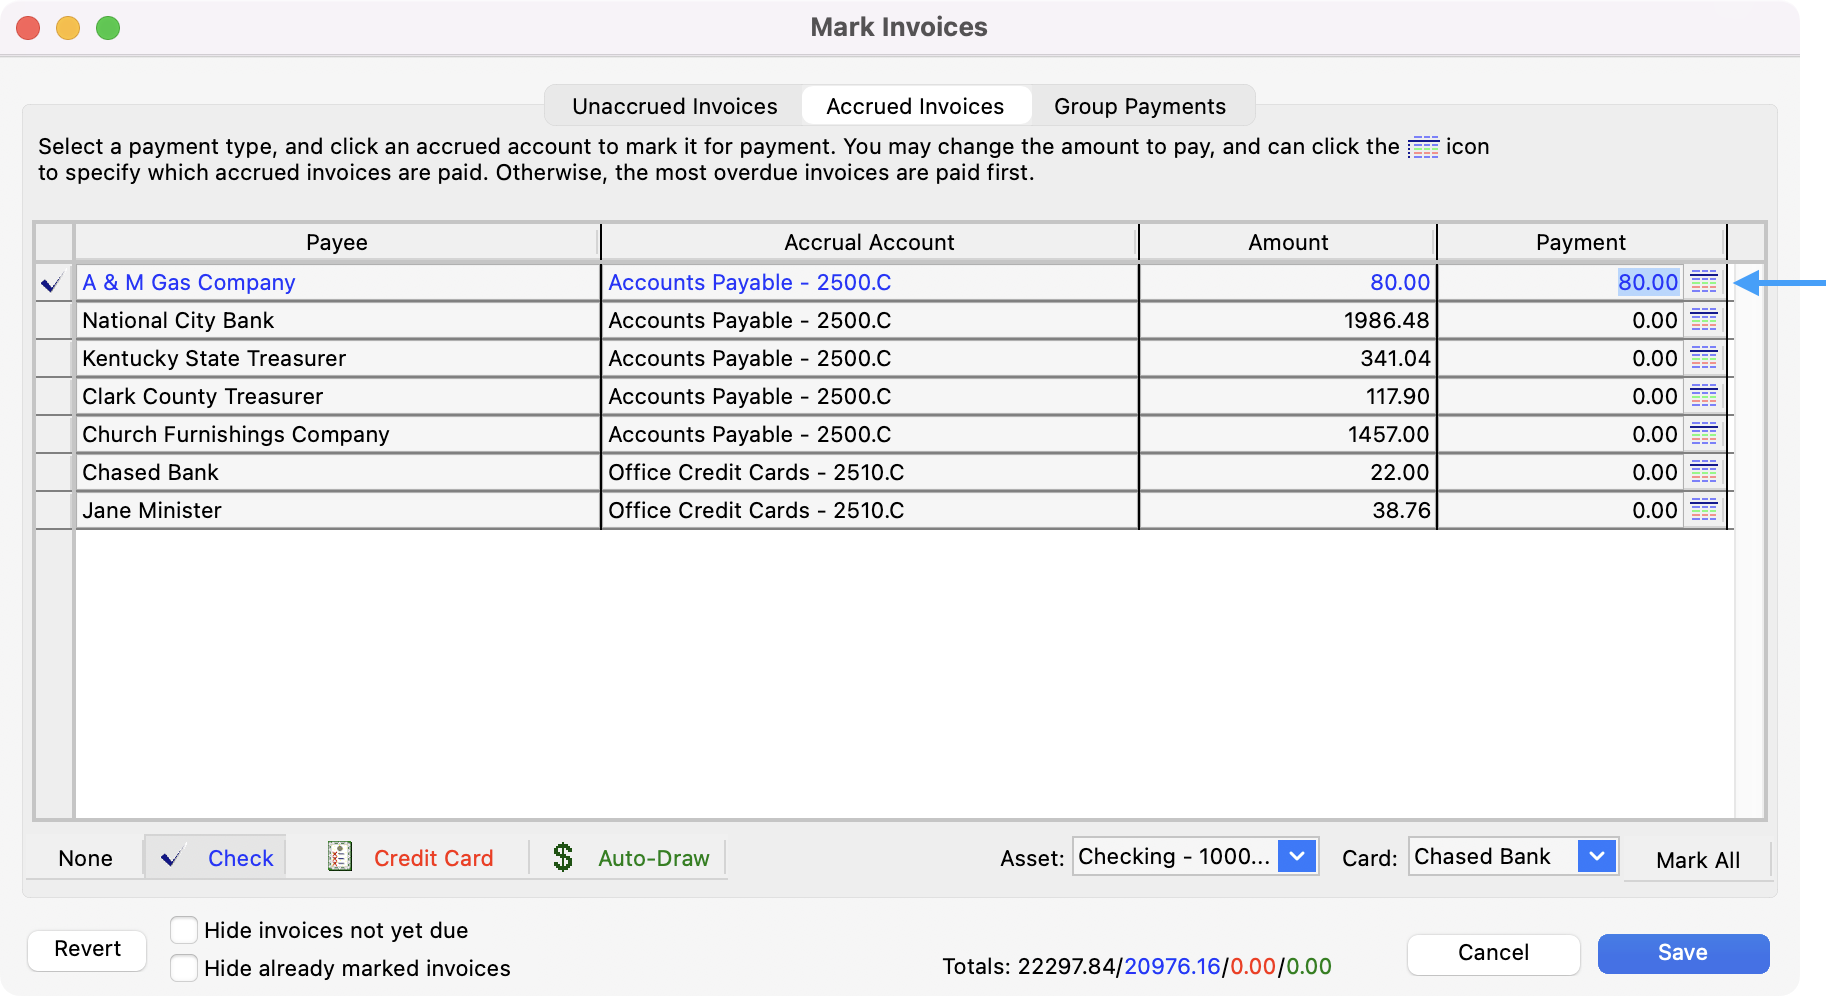Uncheck the mark for A & M Gas Company
The width and height of the screenshot is (1828, 996).
click(53, 283)
